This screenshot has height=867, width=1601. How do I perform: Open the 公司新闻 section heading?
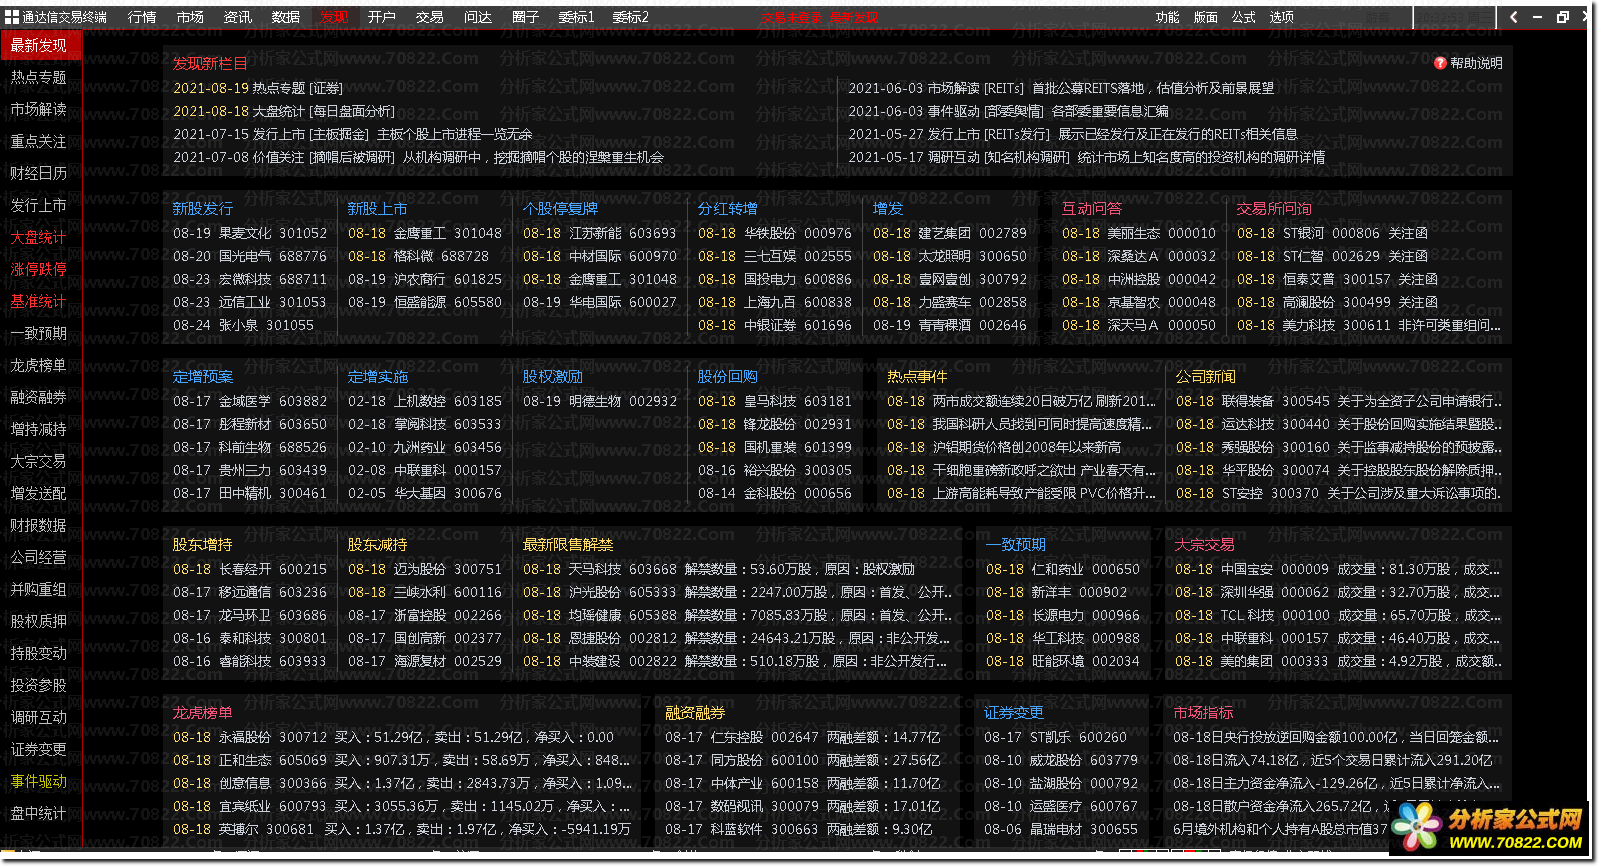pyautogui.click(x=1206, y=376)
